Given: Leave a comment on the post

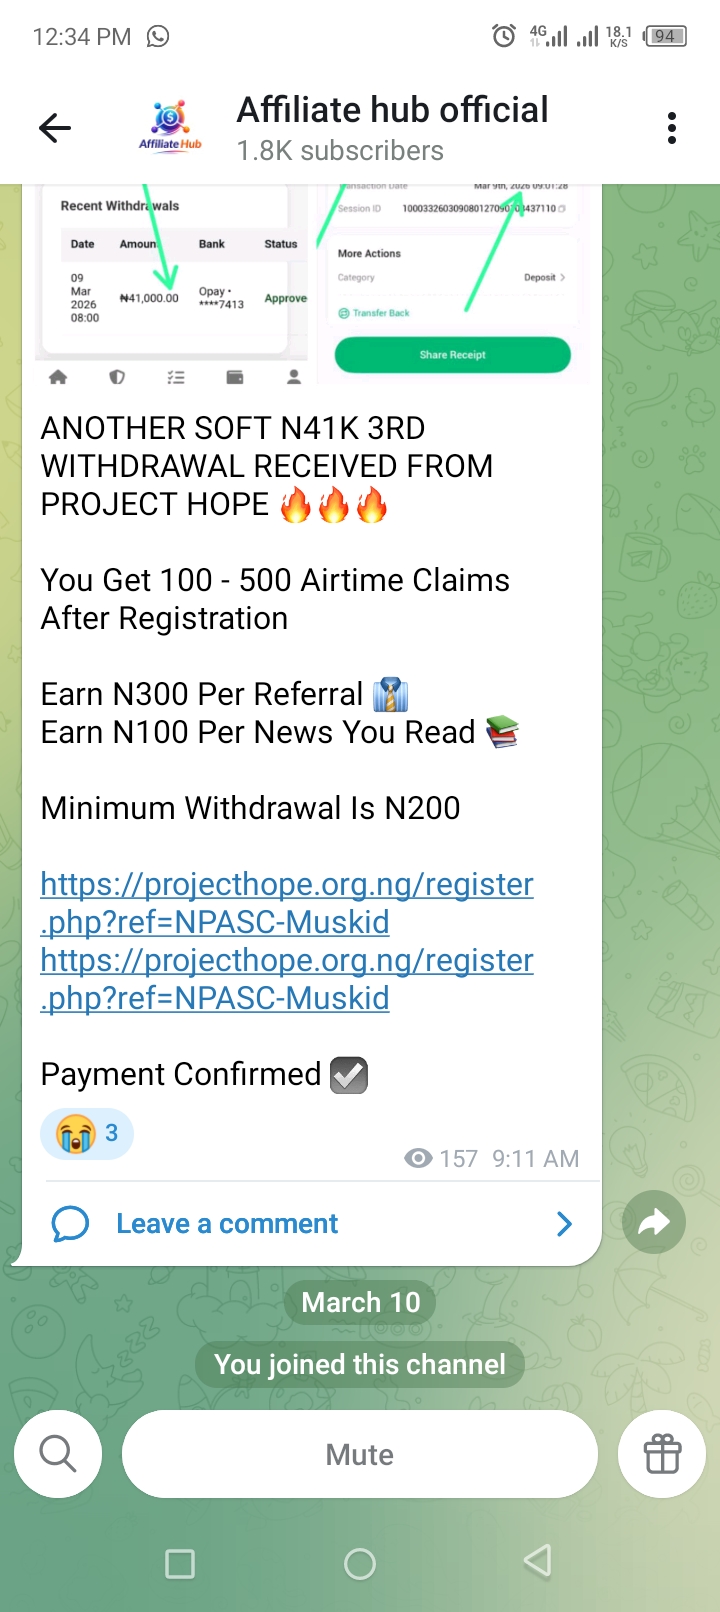Looking at the screenshot, I should (x=227, y=1224).
